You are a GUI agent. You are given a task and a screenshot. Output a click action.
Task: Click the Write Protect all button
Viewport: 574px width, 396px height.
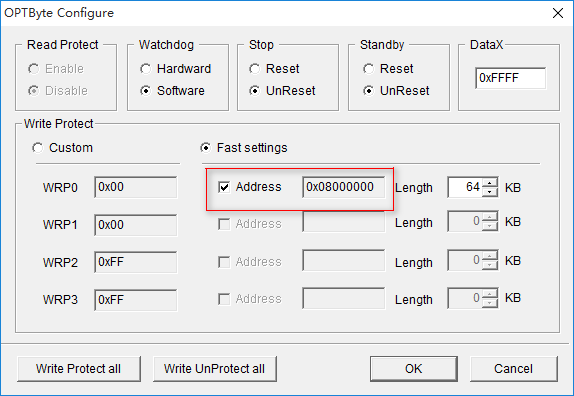pyautogui.click(x=79, y=369)
